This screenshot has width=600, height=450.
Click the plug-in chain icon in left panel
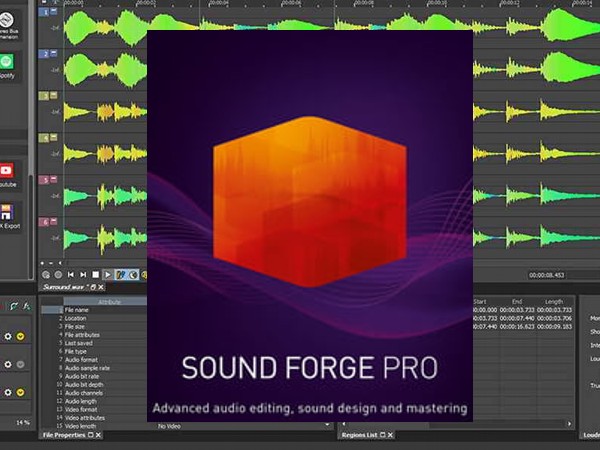[14, 306]
